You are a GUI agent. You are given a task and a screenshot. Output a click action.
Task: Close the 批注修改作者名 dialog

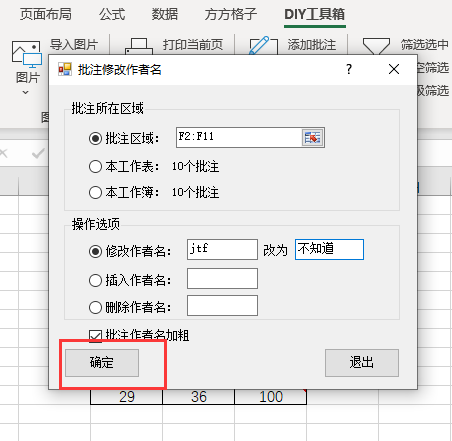click(394, 69)
